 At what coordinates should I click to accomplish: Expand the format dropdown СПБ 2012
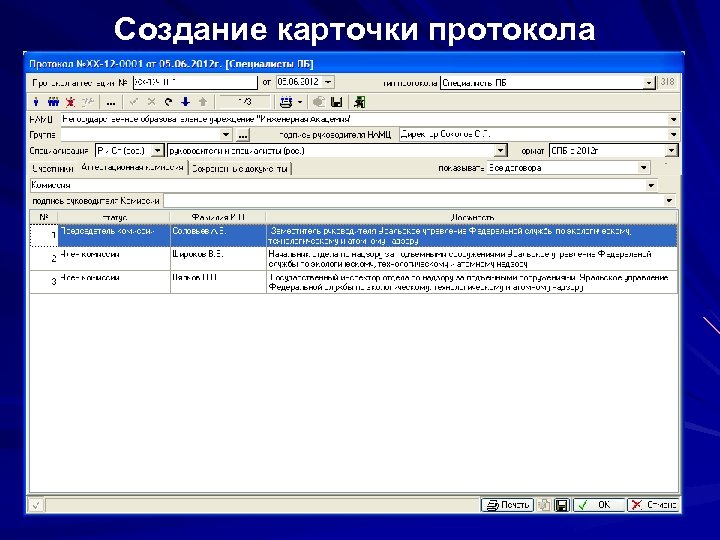(671, 151)
